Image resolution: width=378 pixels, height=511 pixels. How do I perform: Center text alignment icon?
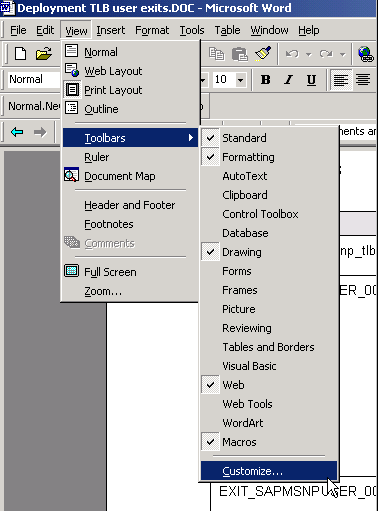click(363, 80)
